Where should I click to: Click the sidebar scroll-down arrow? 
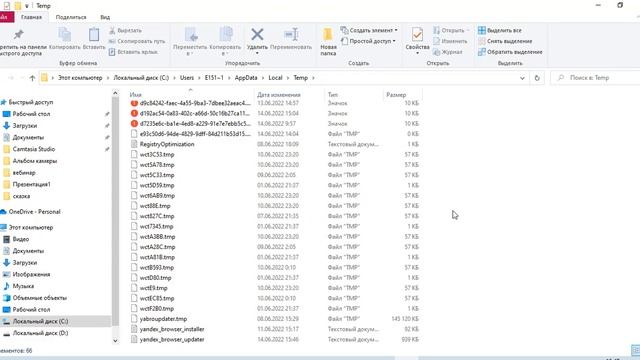point(115,340)
